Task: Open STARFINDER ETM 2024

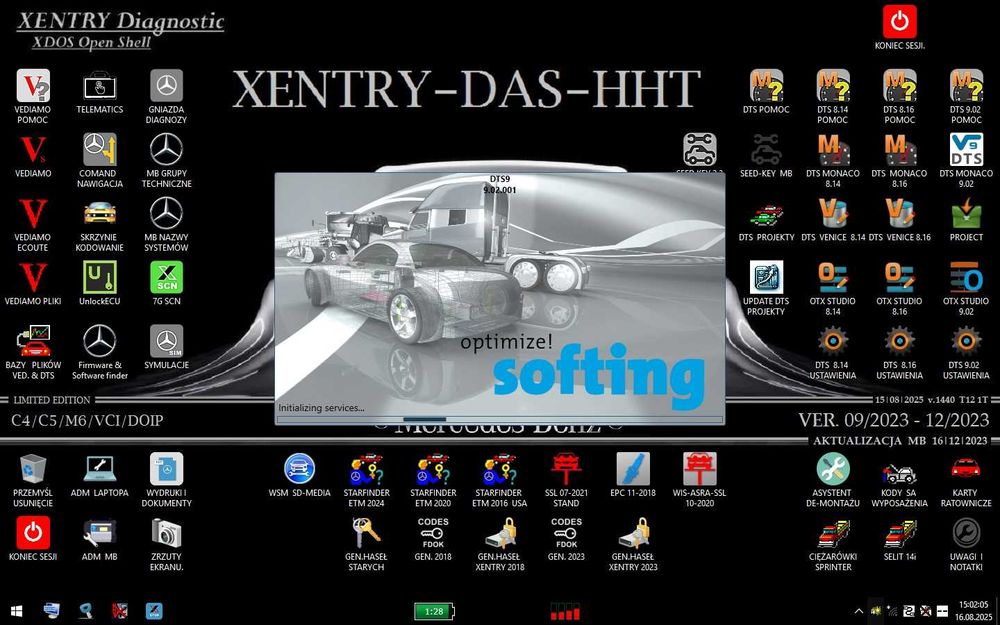Action: pos(366,469)
